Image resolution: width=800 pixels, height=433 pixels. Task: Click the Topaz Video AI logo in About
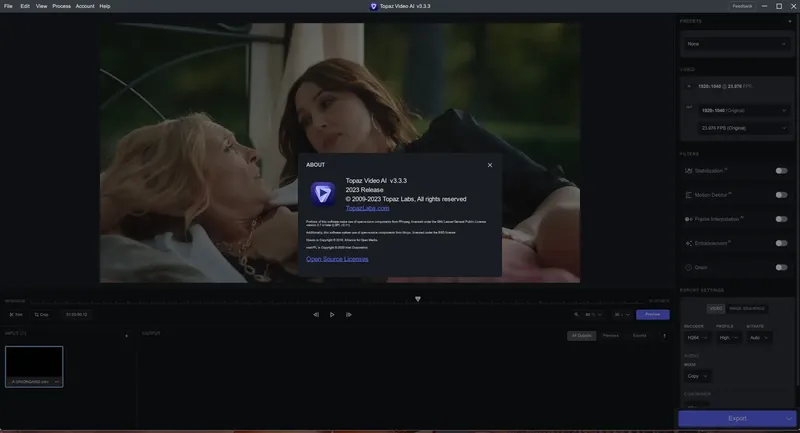pos(323,194)
